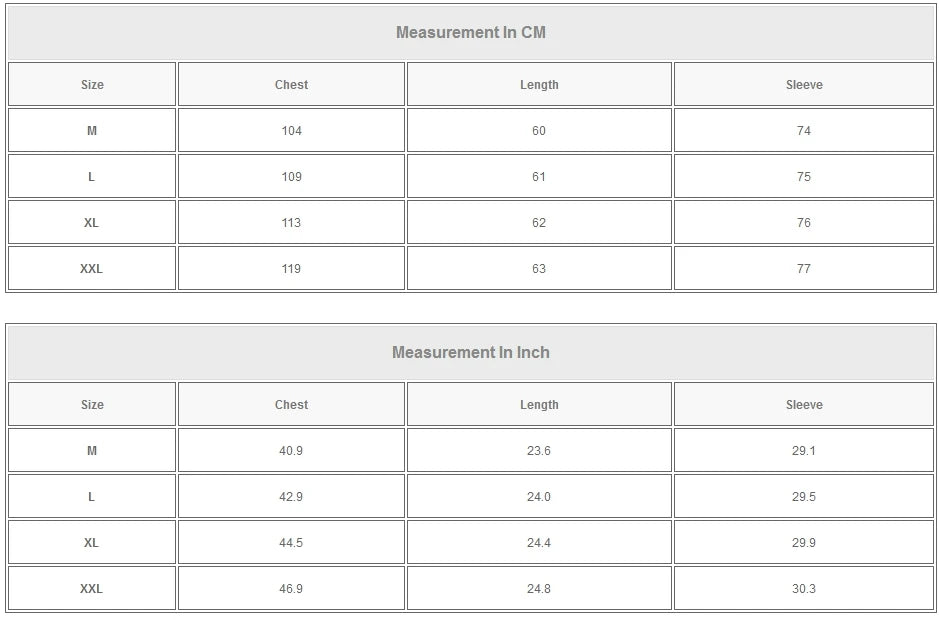
Task: Click the length value 24.0 cell
Action: point(539,497)
